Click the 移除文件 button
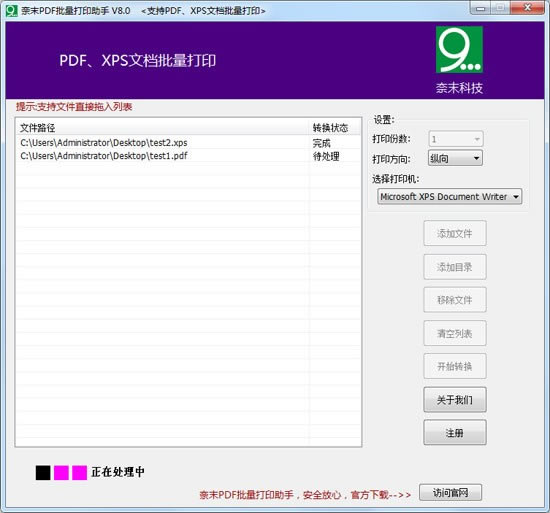The image size is (550, 513). [x=455, y=300]
